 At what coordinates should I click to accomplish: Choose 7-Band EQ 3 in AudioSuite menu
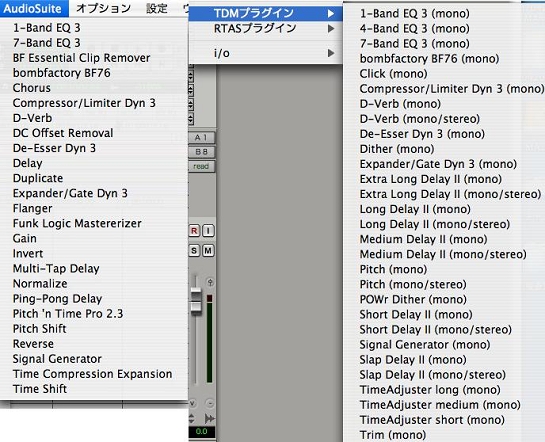(x=47, y=43)
